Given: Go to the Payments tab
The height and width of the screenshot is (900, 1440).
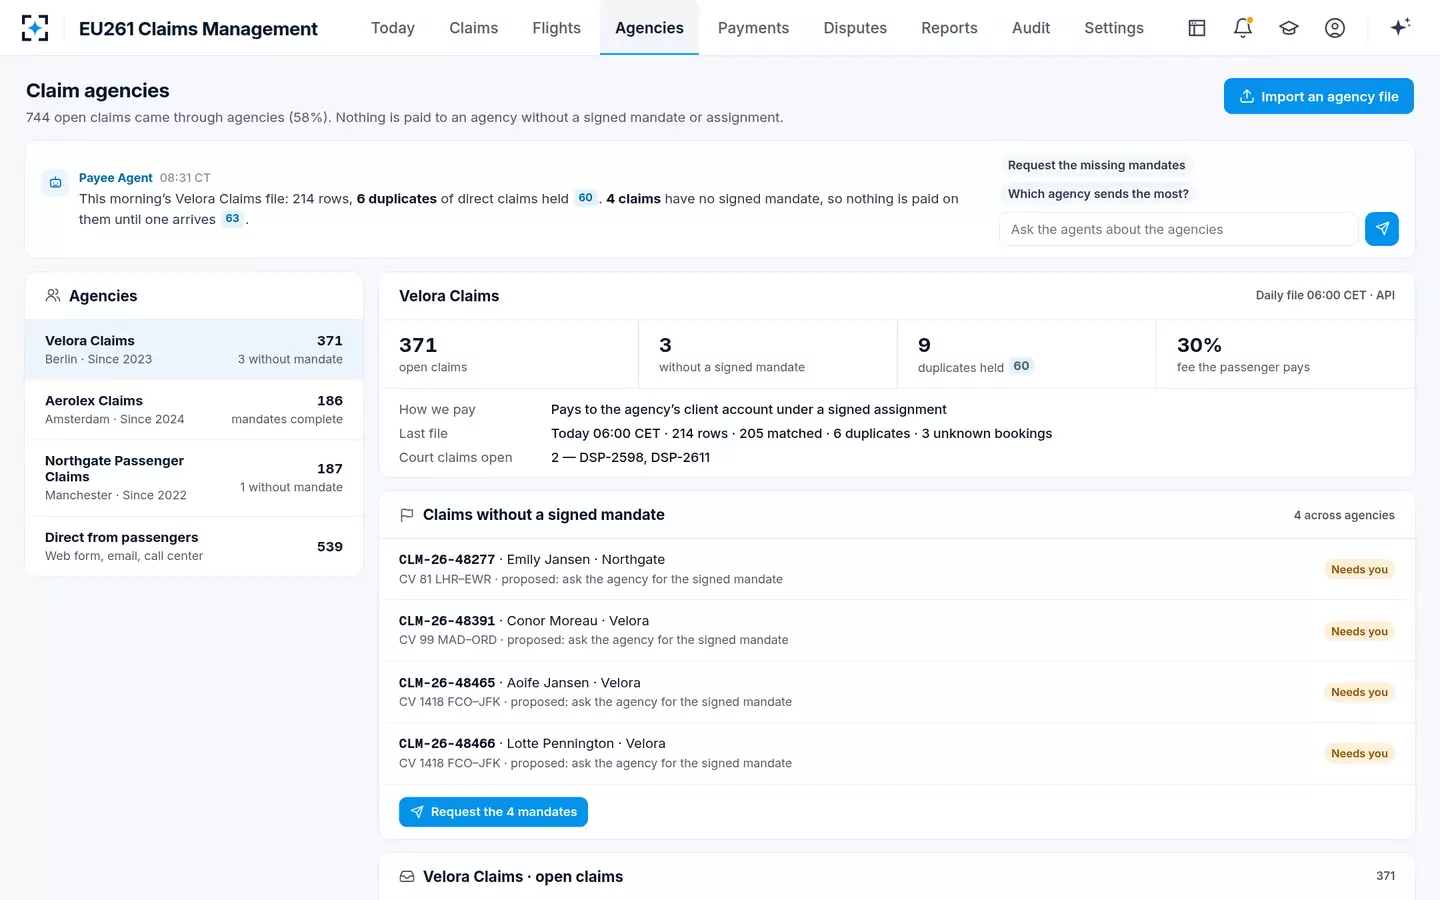Looking at the screenshot, I should (x=753, y=28).
